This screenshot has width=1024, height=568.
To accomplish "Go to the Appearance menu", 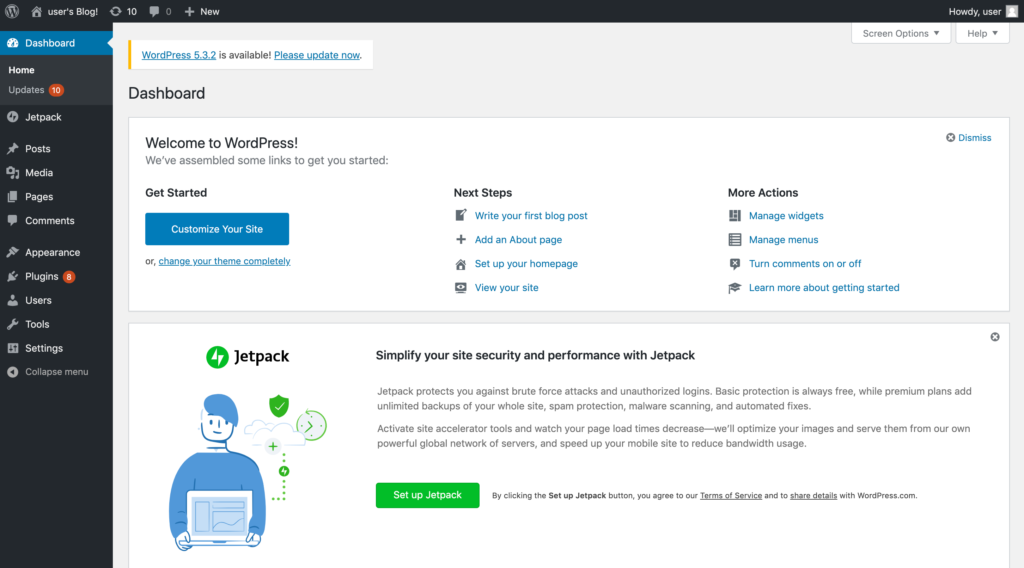I will 52,252.
